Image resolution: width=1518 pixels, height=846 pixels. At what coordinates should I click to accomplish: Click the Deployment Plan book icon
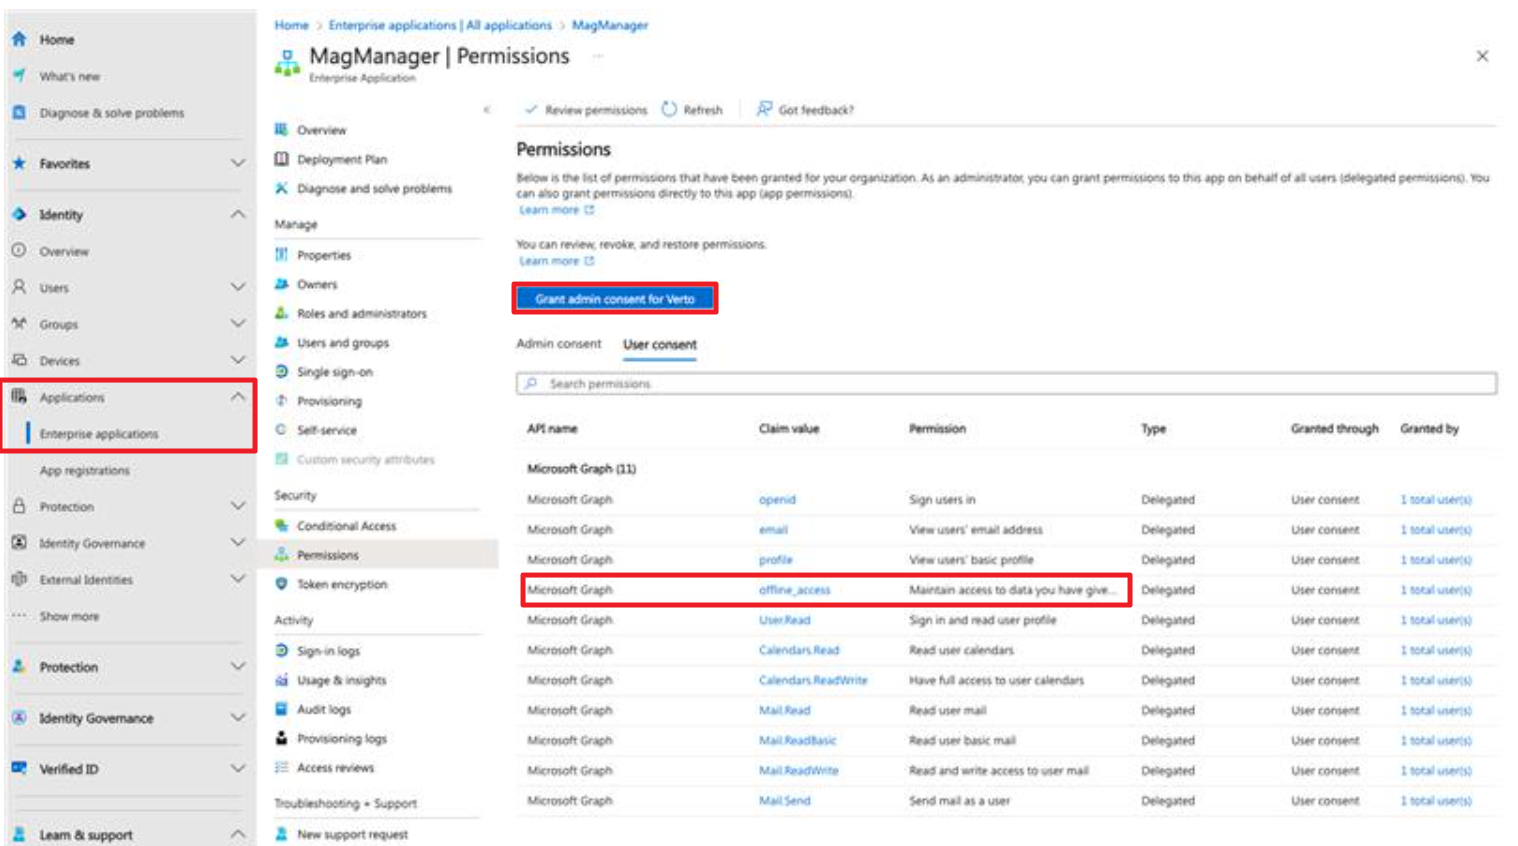282,159
